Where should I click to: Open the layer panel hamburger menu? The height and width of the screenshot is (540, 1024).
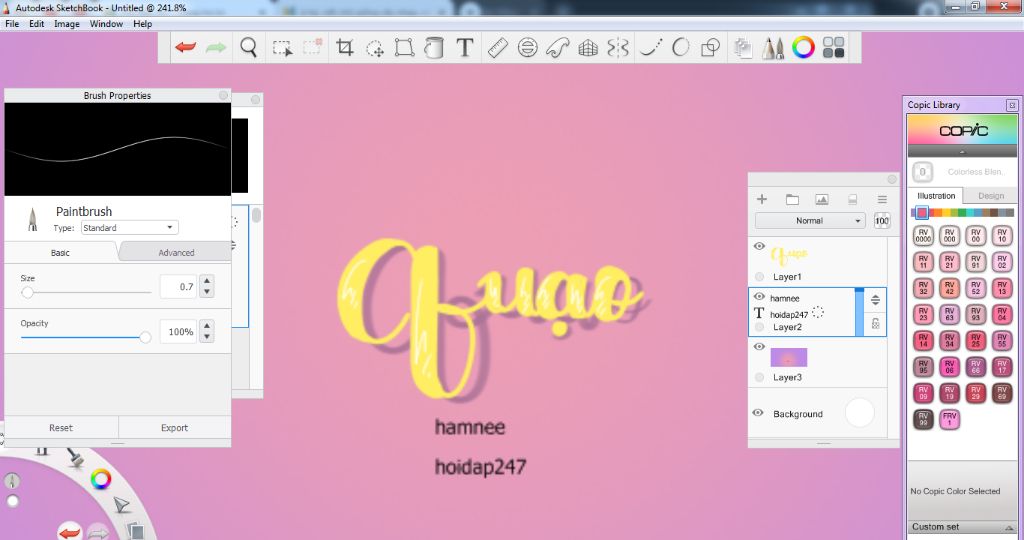click(x=882, y=199)
